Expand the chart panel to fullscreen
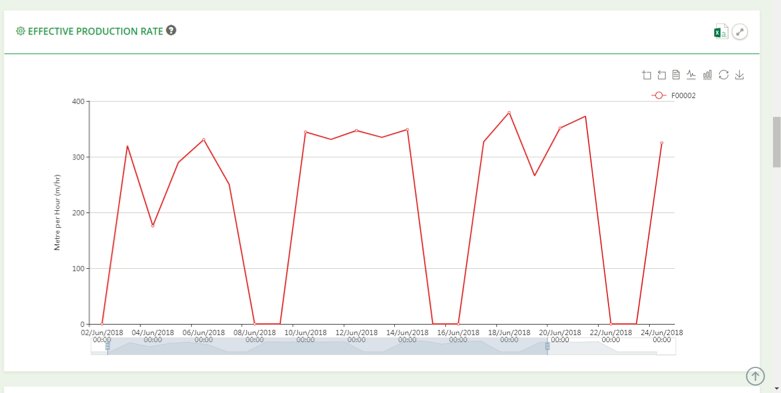 740,32
